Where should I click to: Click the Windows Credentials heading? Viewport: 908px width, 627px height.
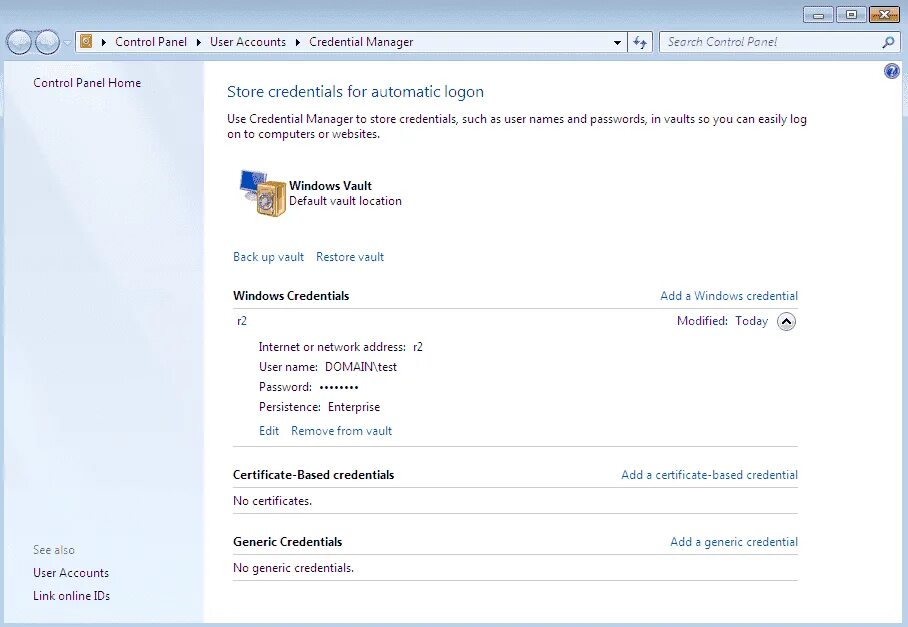[x=291, y=296]
